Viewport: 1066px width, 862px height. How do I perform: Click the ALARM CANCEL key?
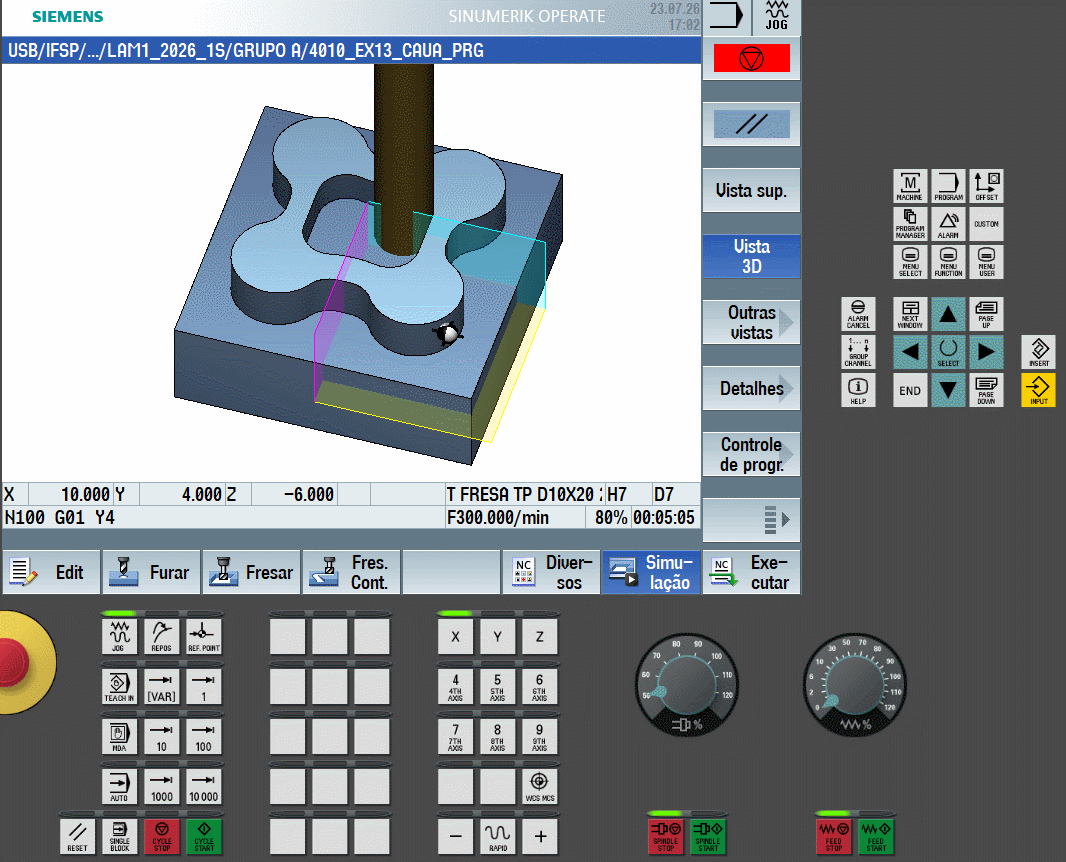(x=858, y=313)
